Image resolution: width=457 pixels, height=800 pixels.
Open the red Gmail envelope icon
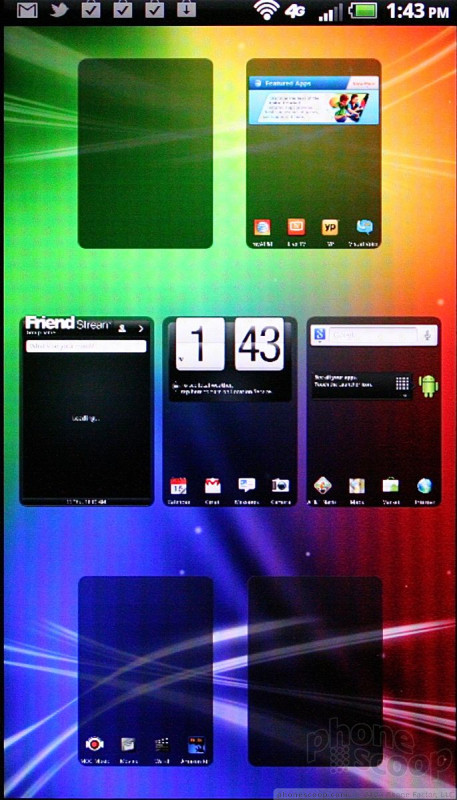pos(213,485)
